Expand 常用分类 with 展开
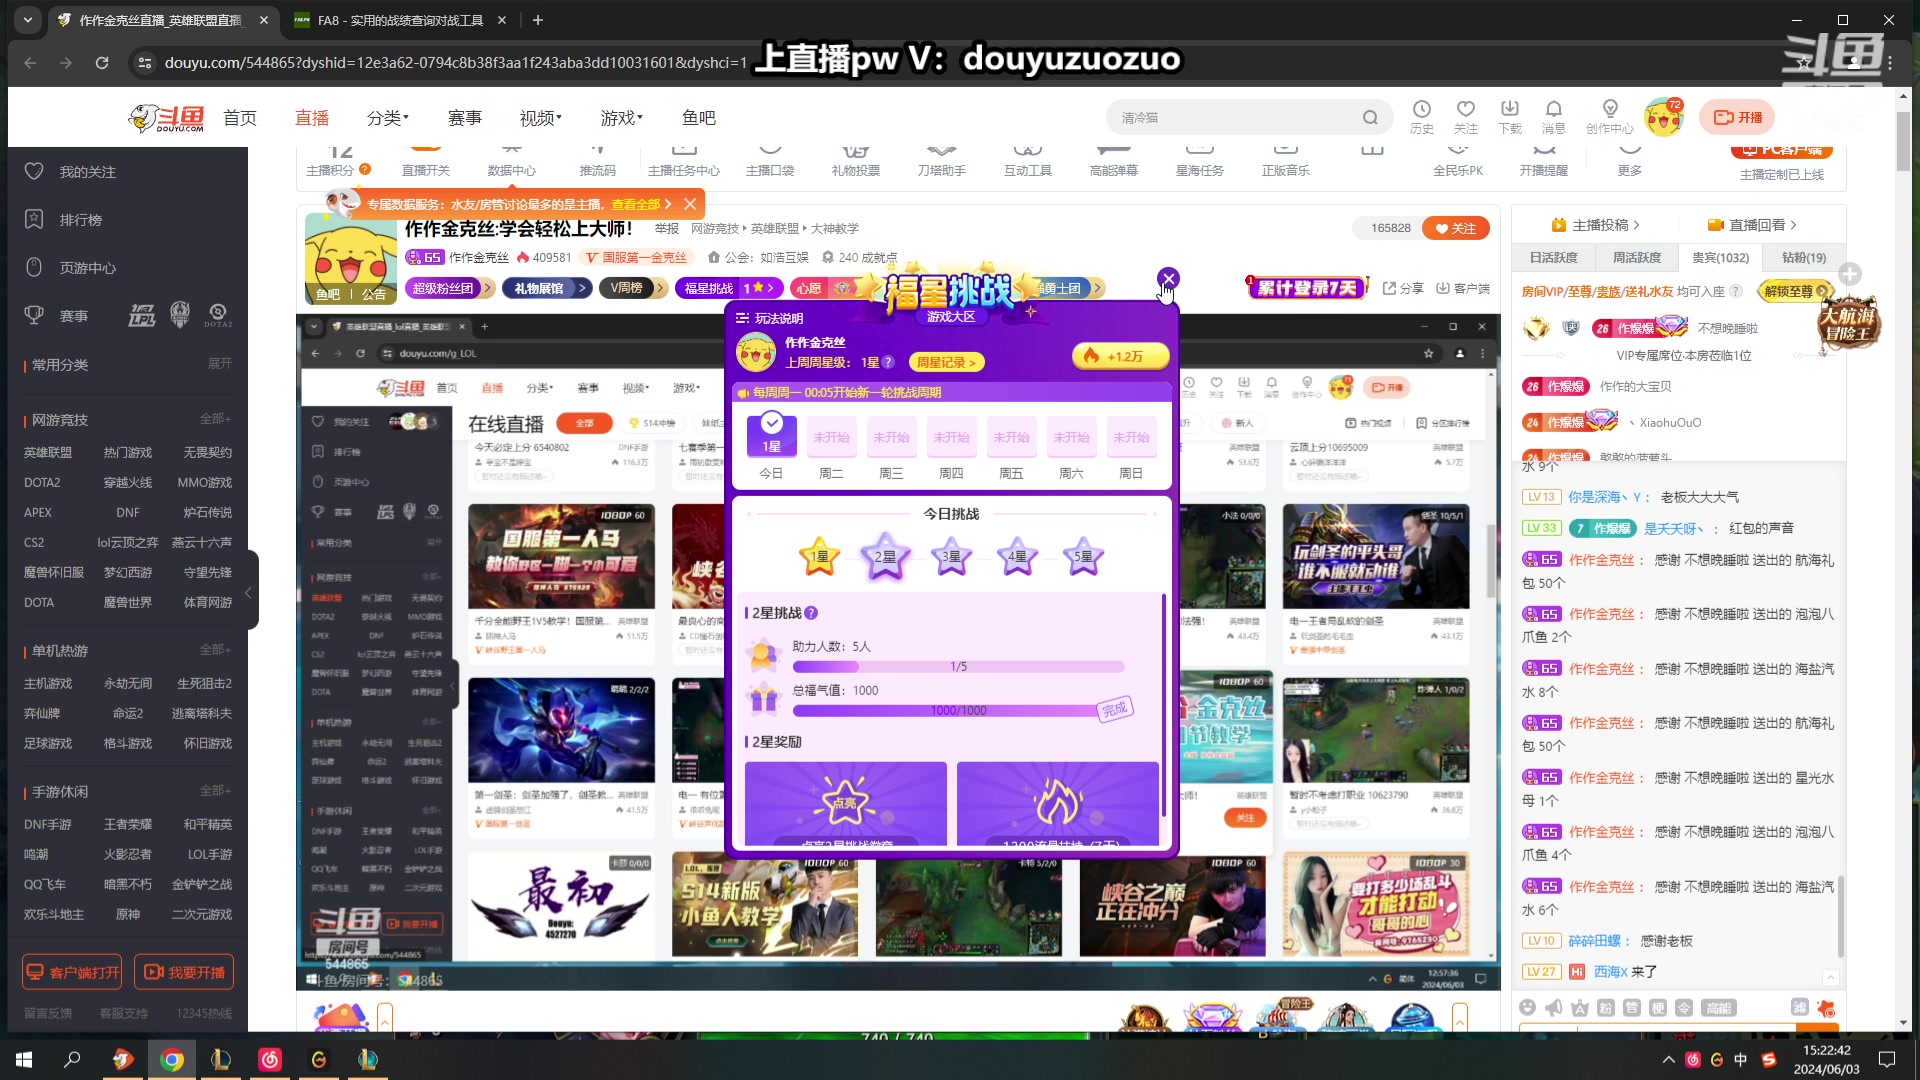This screenshot has width=1920, height=1080. (219, 364)
